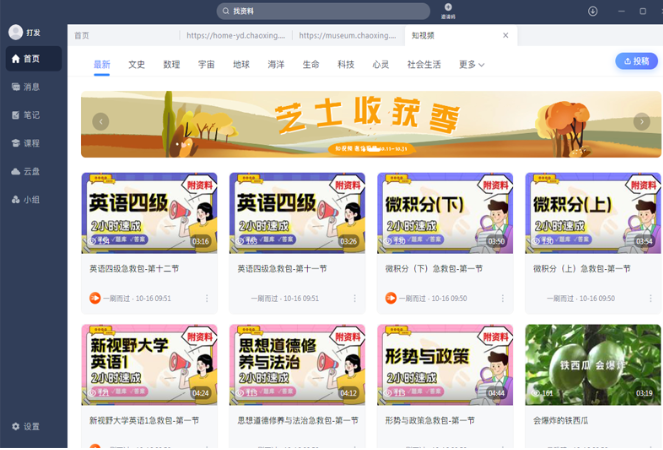This screenshot has width=663, height=450.
Task: Click the plus icon beside the search bar
Action: tap(448, 7)
